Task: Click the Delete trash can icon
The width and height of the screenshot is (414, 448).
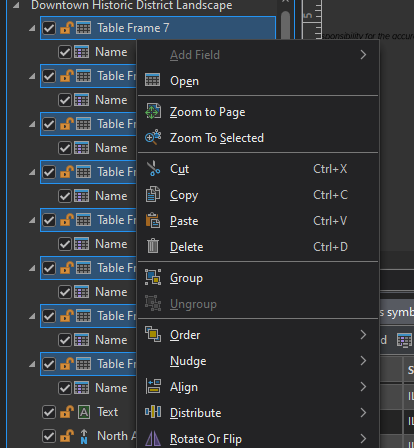Action: tap(153, 246)
